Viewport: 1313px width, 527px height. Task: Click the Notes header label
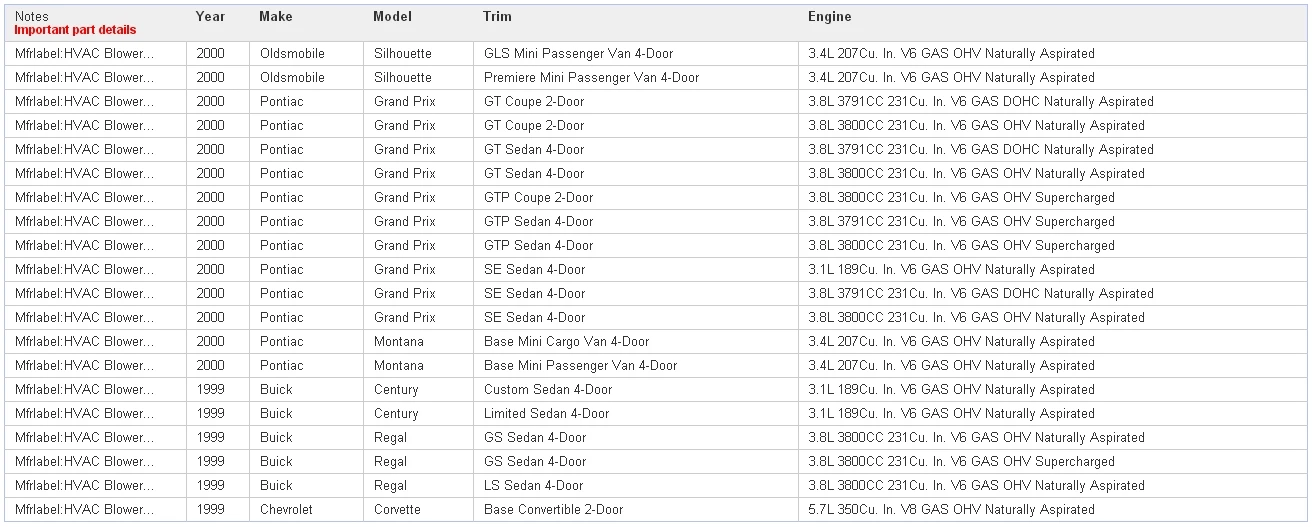click(x=31, y=17)
